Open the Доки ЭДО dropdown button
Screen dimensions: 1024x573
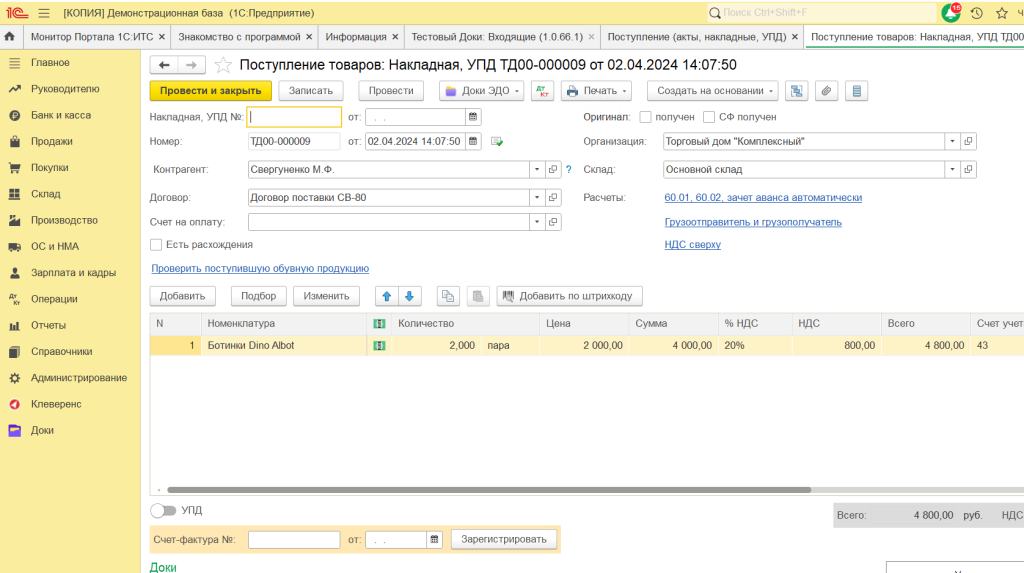[x=482, y=91]
